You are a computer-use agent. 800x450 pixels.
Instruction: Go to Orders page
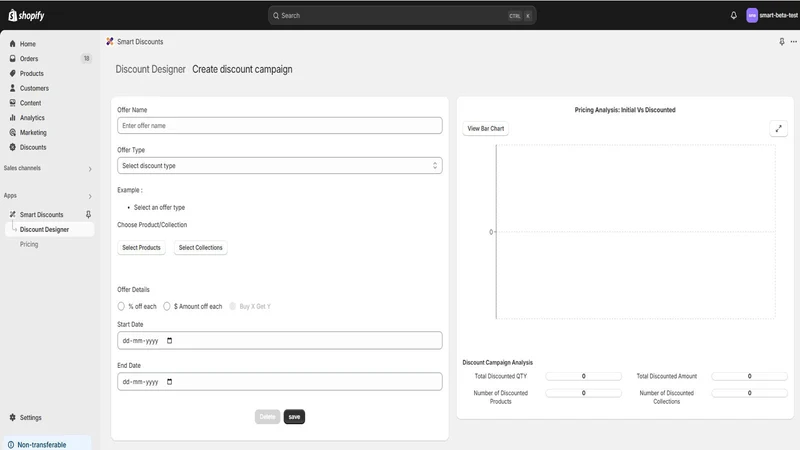click(x=29, y=59)
